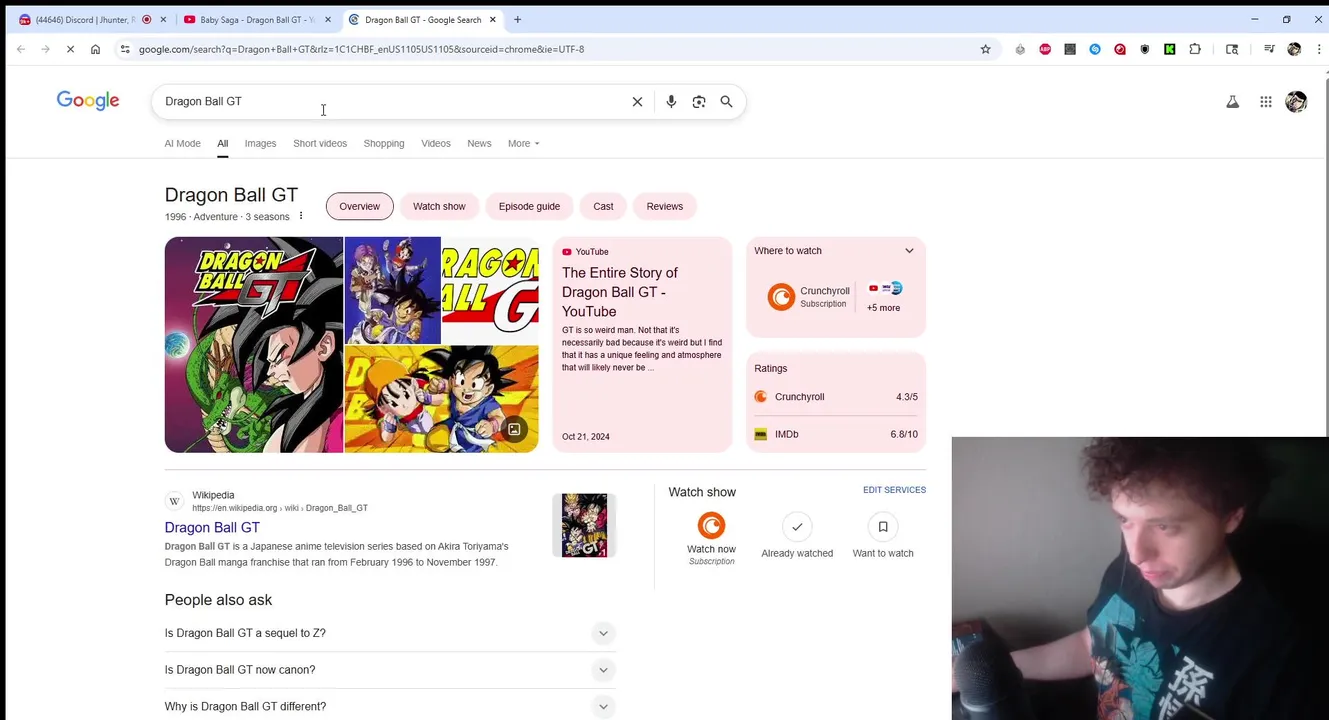Open Chrome profile avatar in toolbar
Image resolution: width=1329 pixels, height=720 pixels.
pos(1294,49)
